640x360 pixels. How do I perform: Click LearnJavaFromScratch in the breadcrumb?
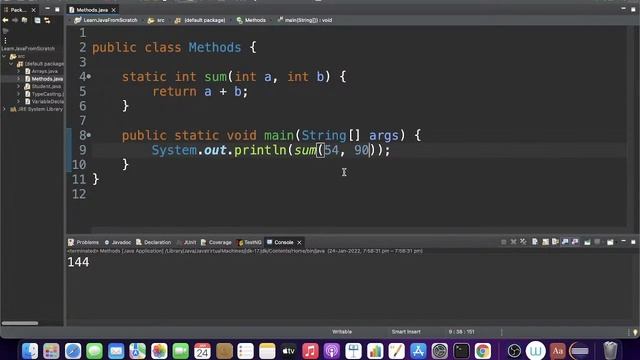tap(106, 20)
